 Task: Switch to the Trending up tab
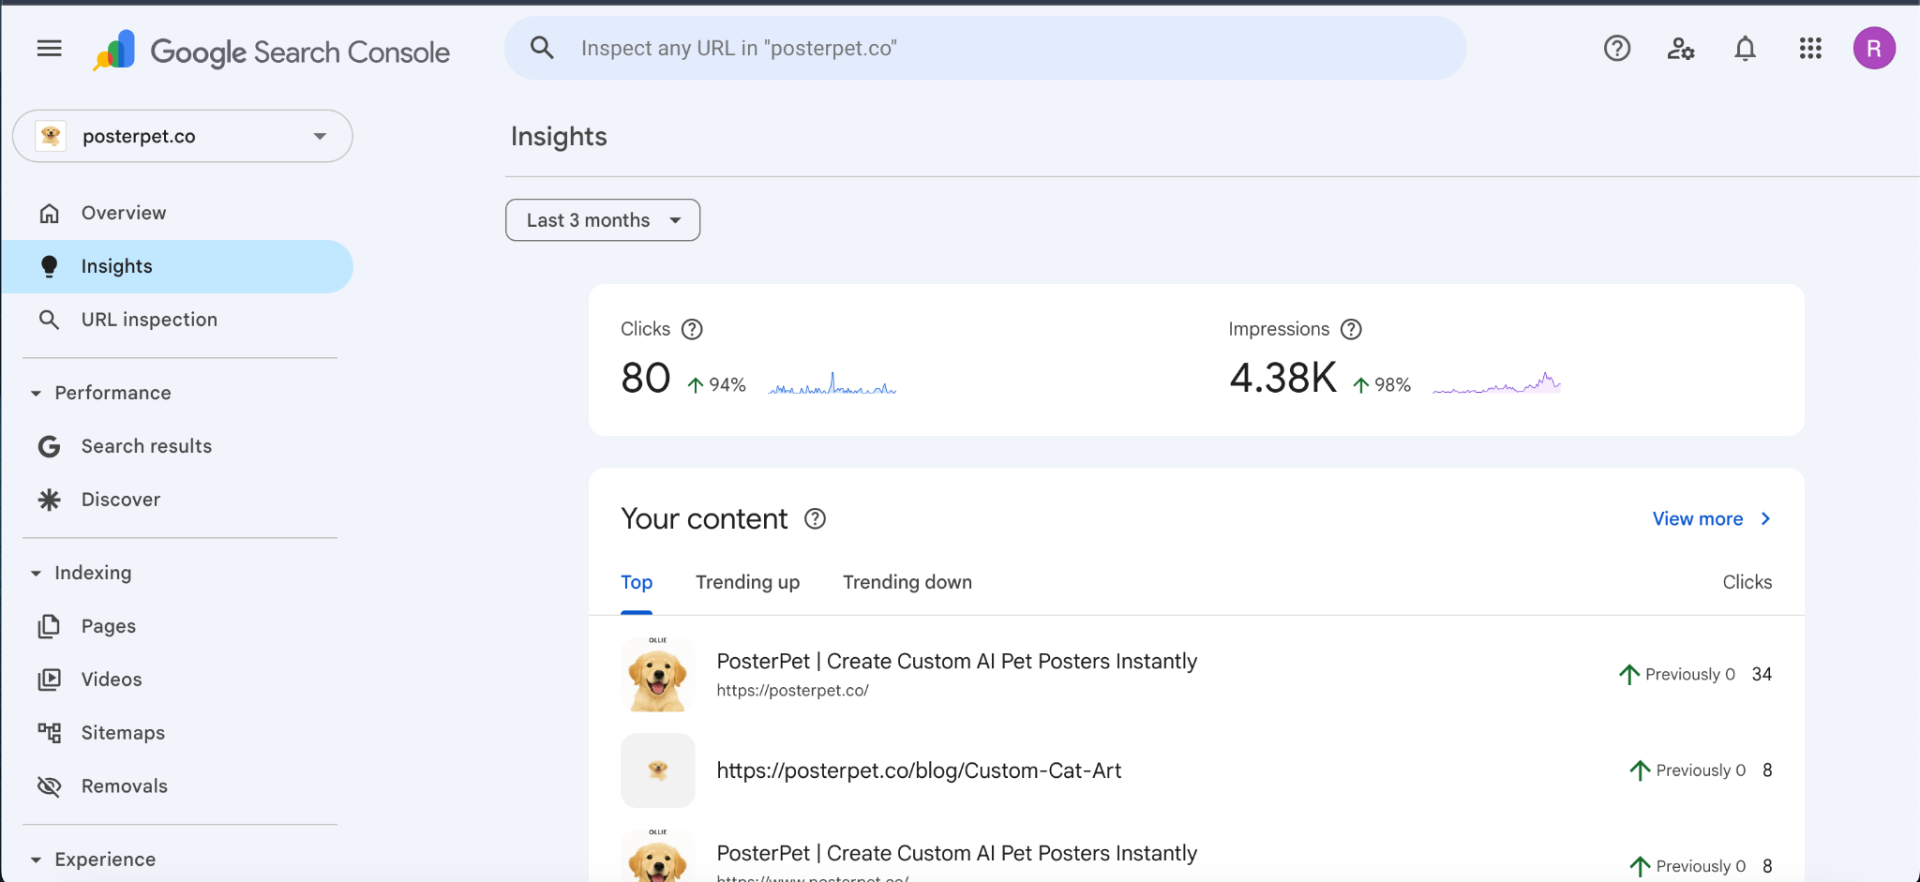(x=748, y=582)
